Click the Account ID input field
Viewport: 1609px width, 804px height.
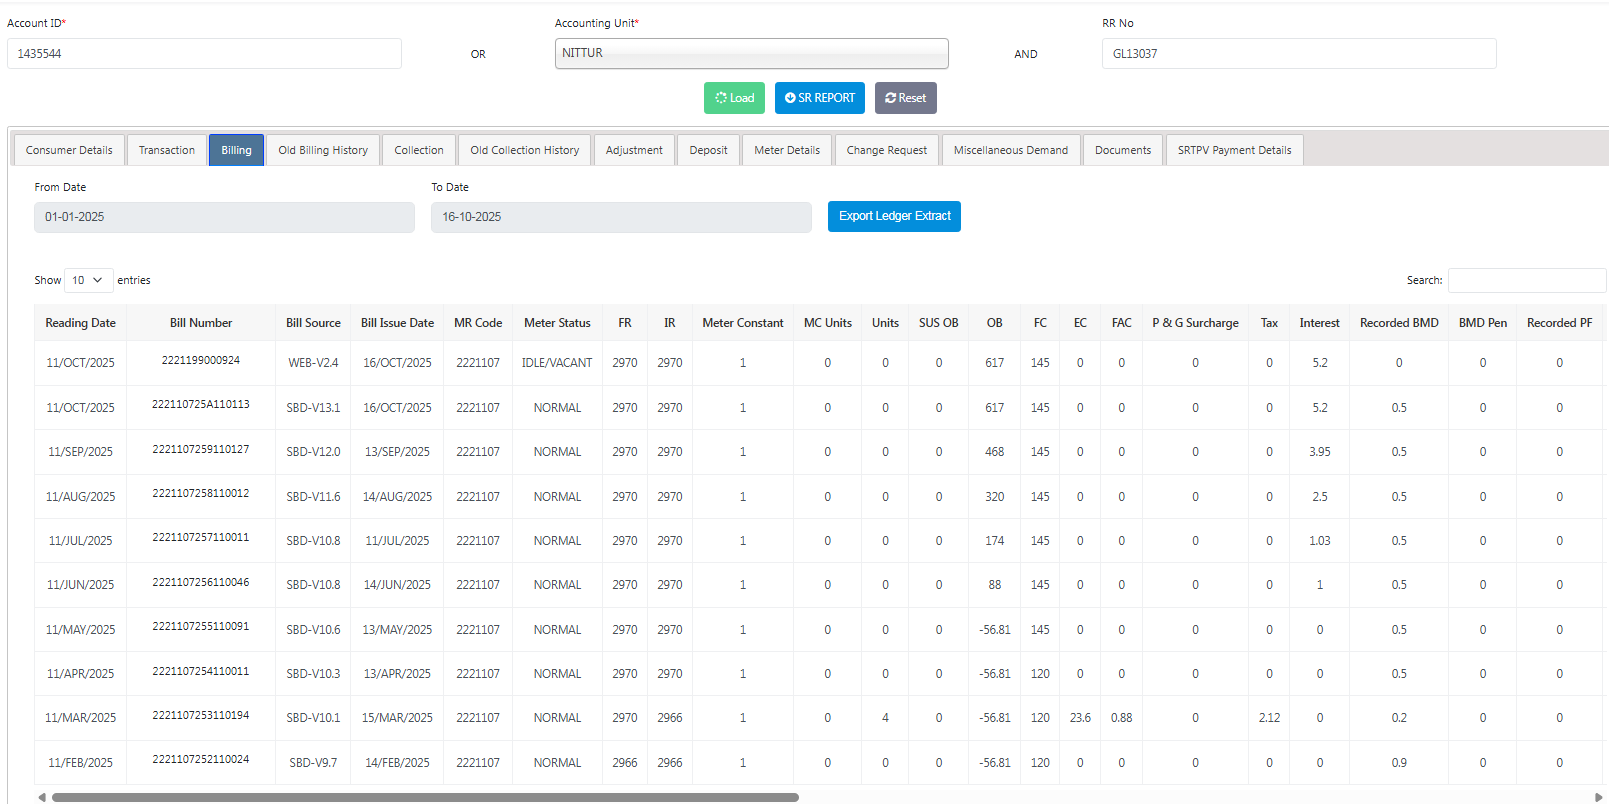(x=204, y=54)
